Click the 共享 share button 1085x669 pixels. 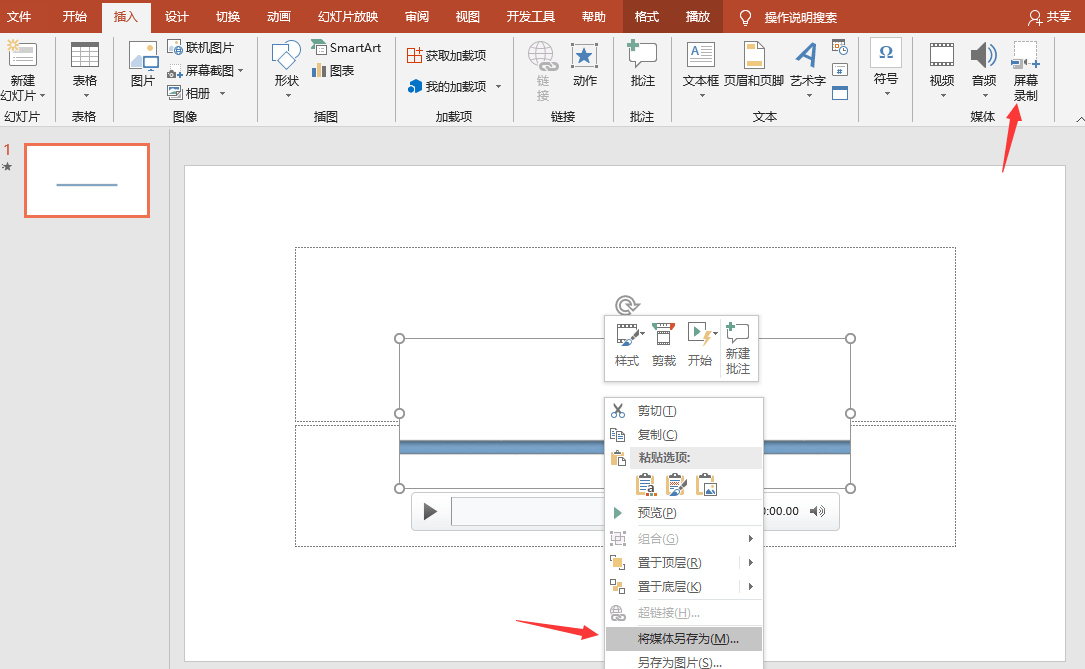[x=1050, y=17]
